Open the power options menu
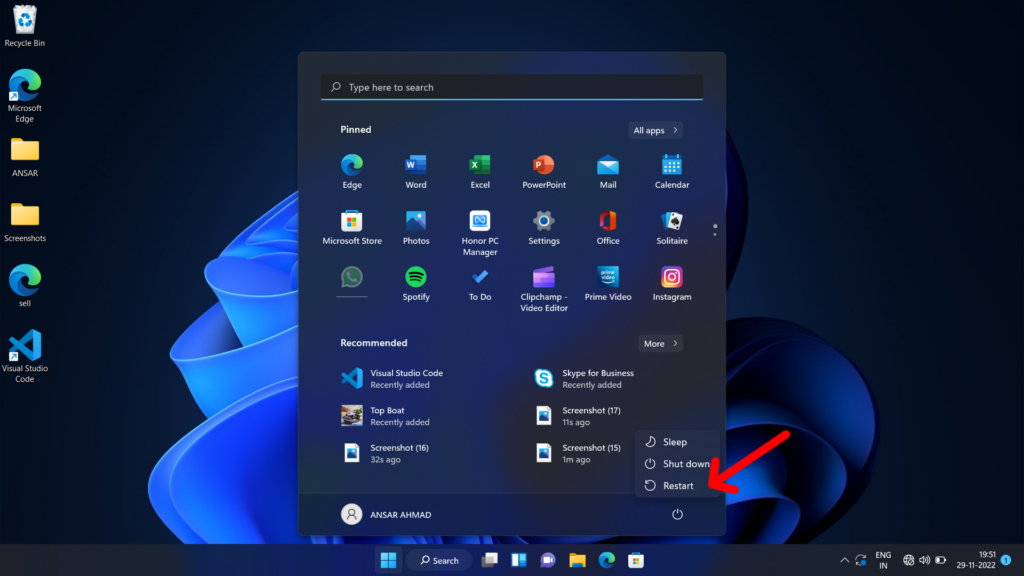The image size is (1024, 576). (x=677, y=513)
